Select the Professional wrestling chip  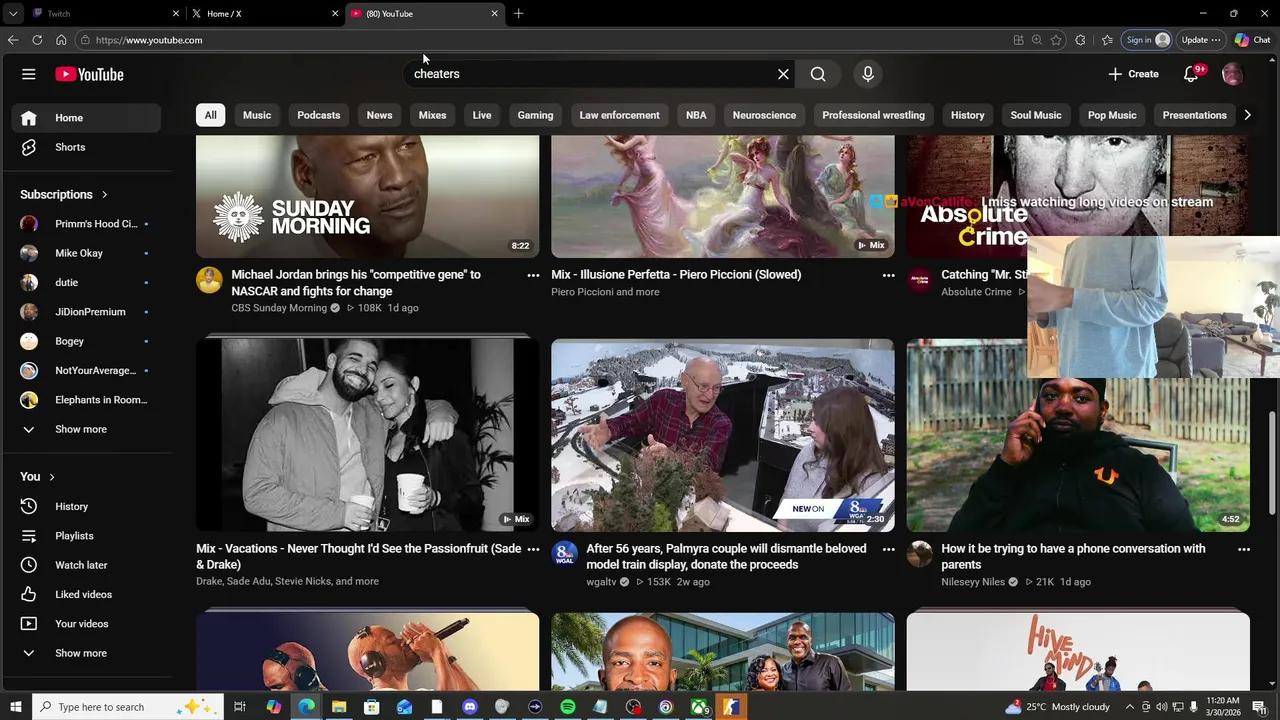(x=873, y=115)
